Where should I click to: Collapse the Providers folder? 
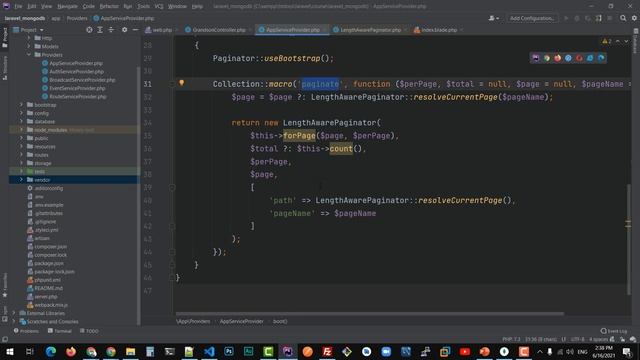tap(29, 54)
